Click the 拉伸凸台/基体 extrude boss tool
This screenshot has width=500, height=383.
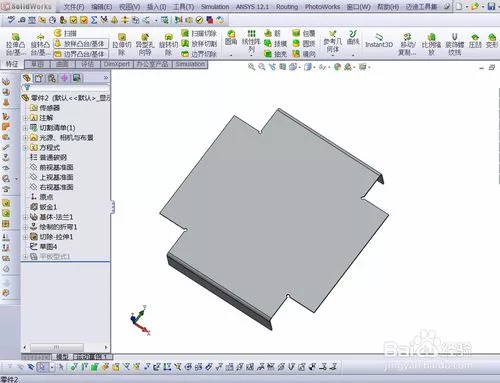pyautogui.click(x=15, y=44)
